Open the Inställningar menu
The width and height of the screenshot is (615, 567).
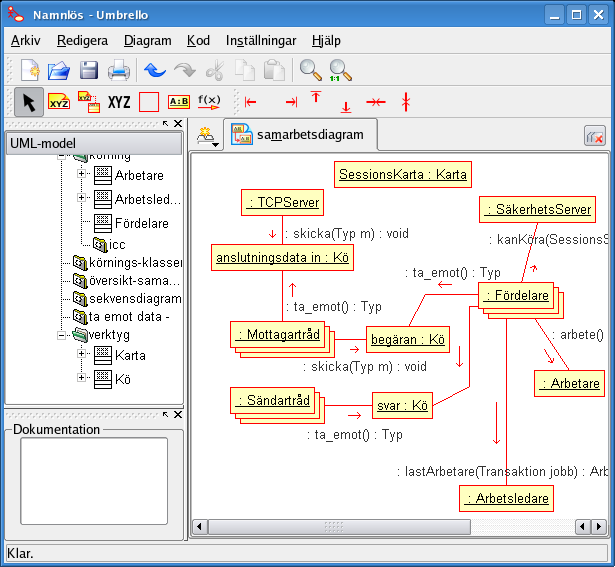[261, 40]
